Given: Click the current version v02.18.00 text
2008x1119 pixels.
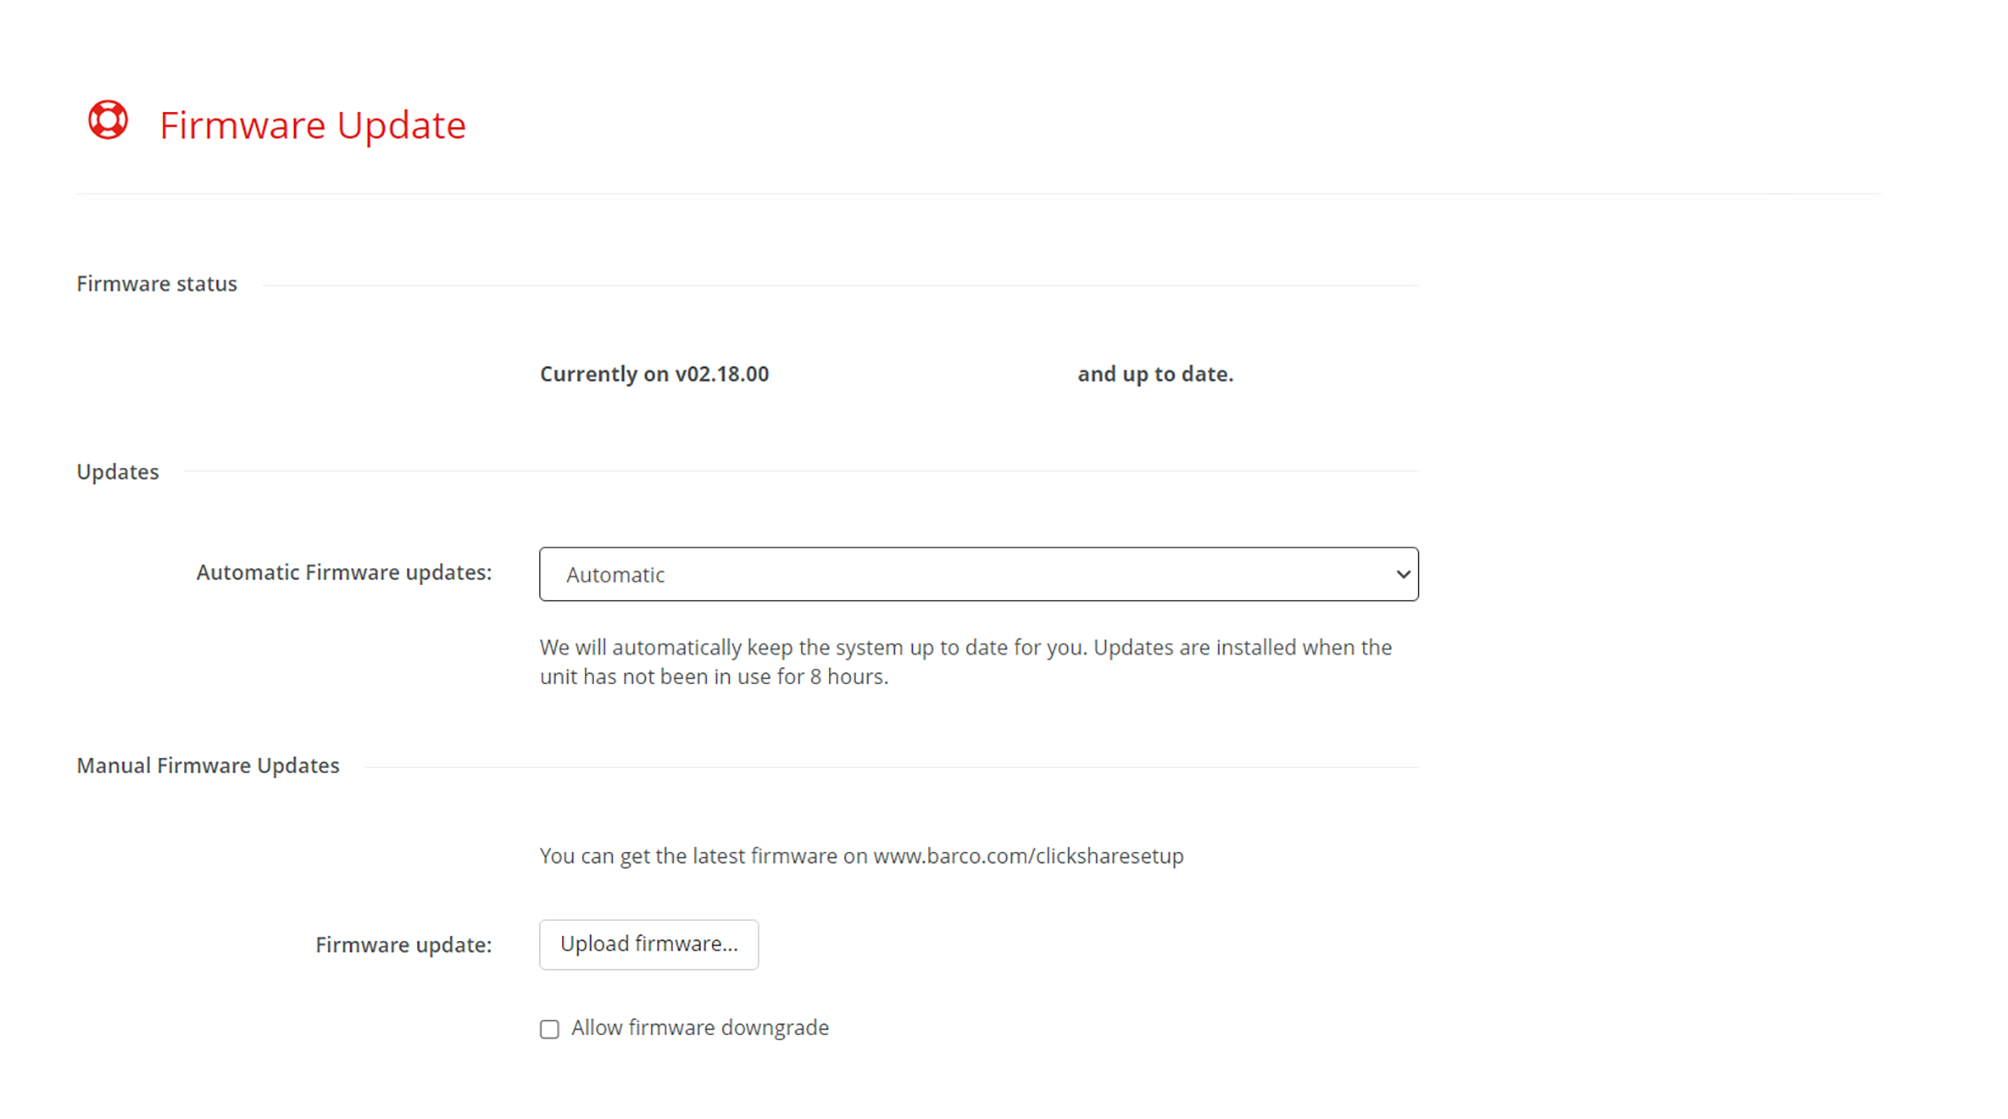Looking at the screenshot, I should 721,374.
